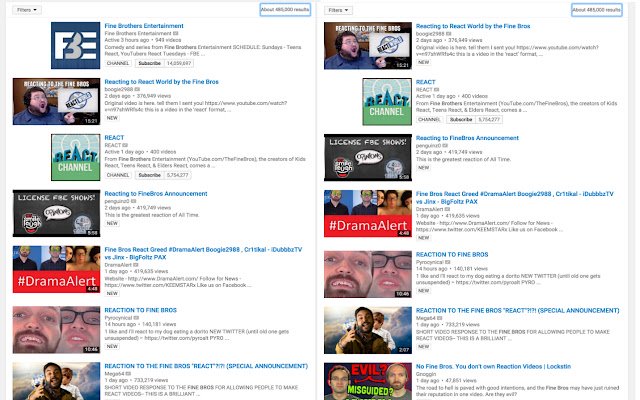Click React Channel logo in right panel
The width and height of the screenshot is (640, 400).
pos(387,102)
